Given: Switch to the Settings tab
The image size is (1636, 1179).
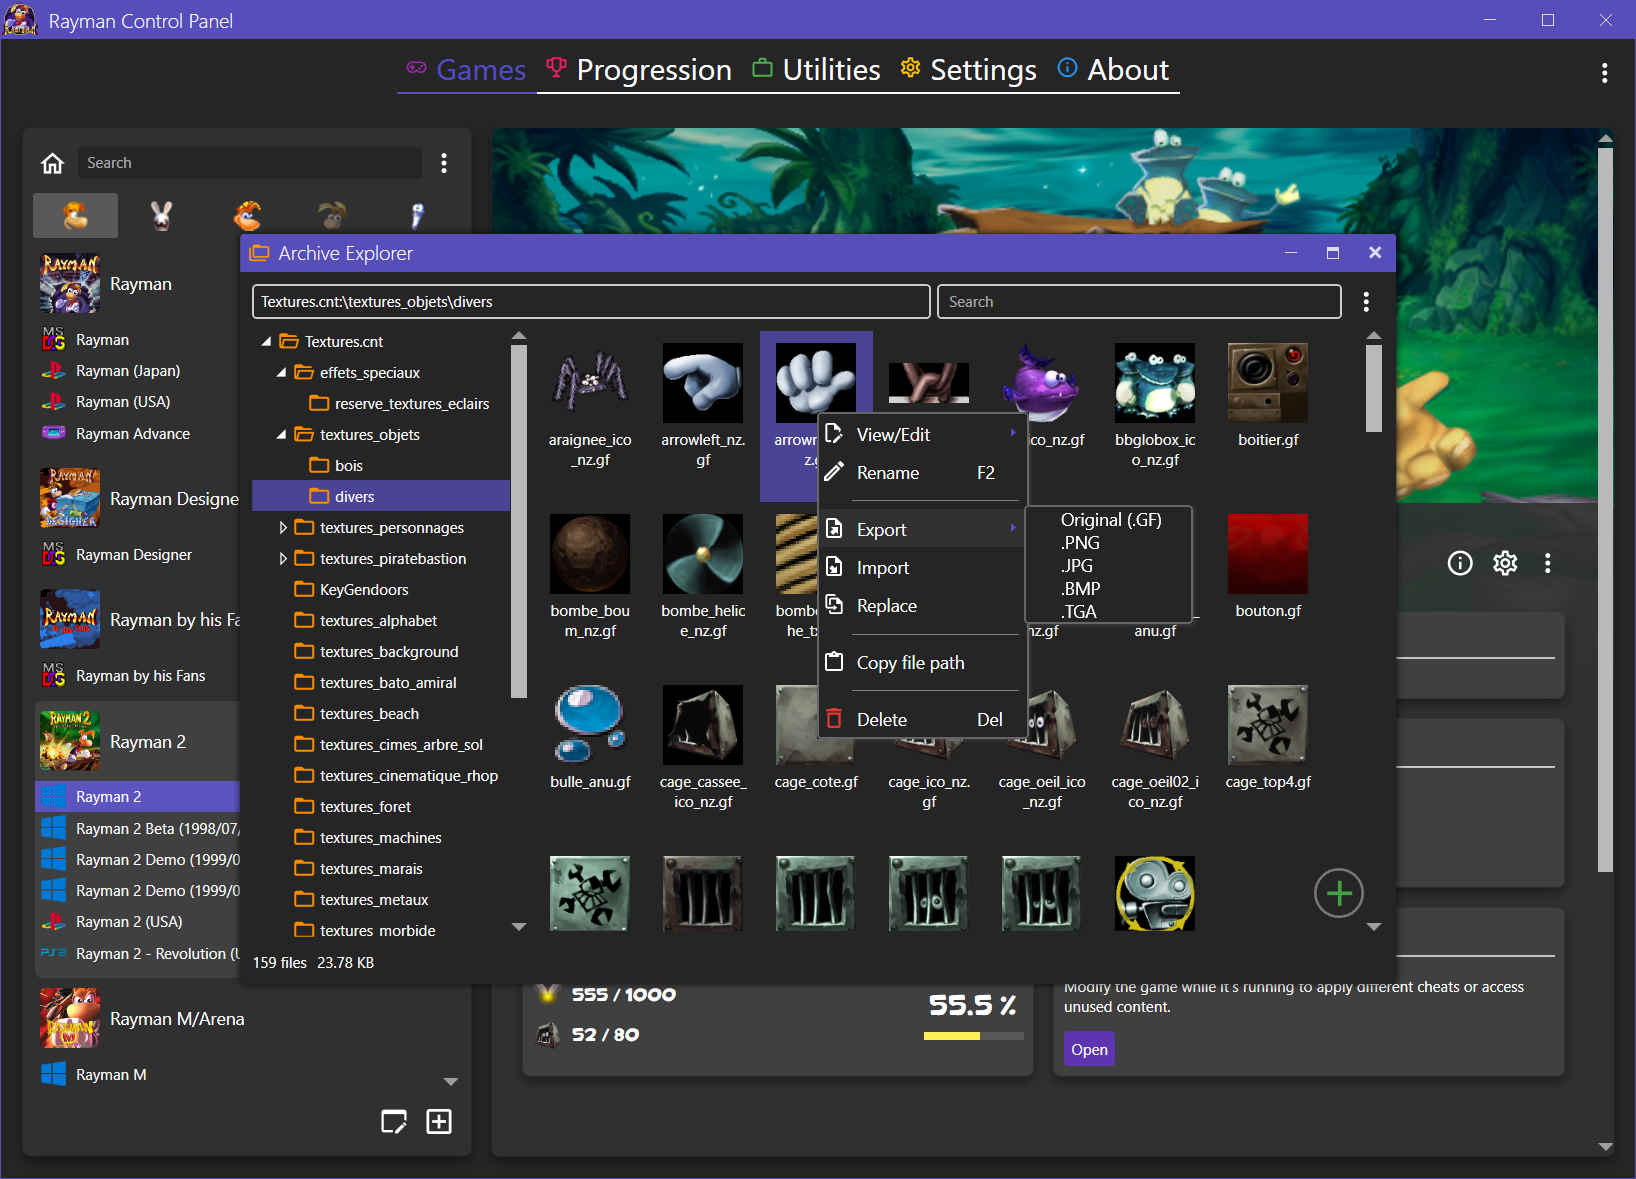Looking at the screenshot, I should 968,70.
